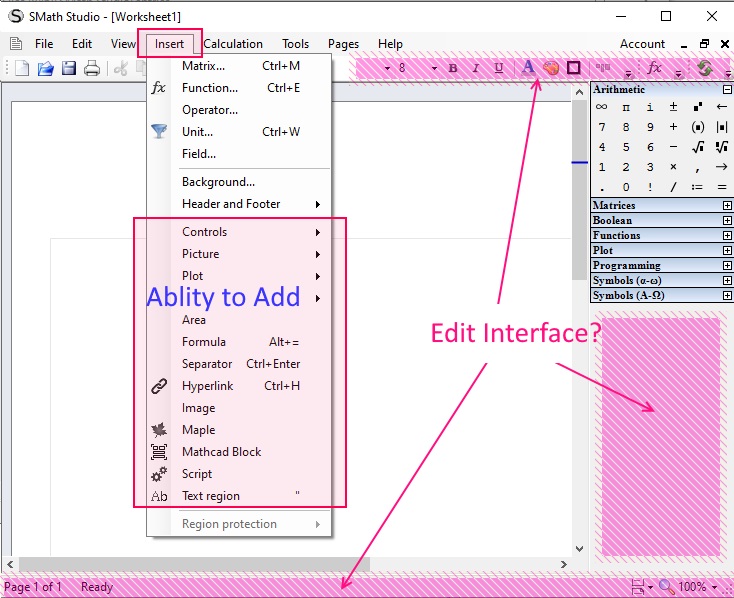Viewport: 734px width, 598px height.
Task: Click the text color 'A' icon
Action: coord(528,68)
